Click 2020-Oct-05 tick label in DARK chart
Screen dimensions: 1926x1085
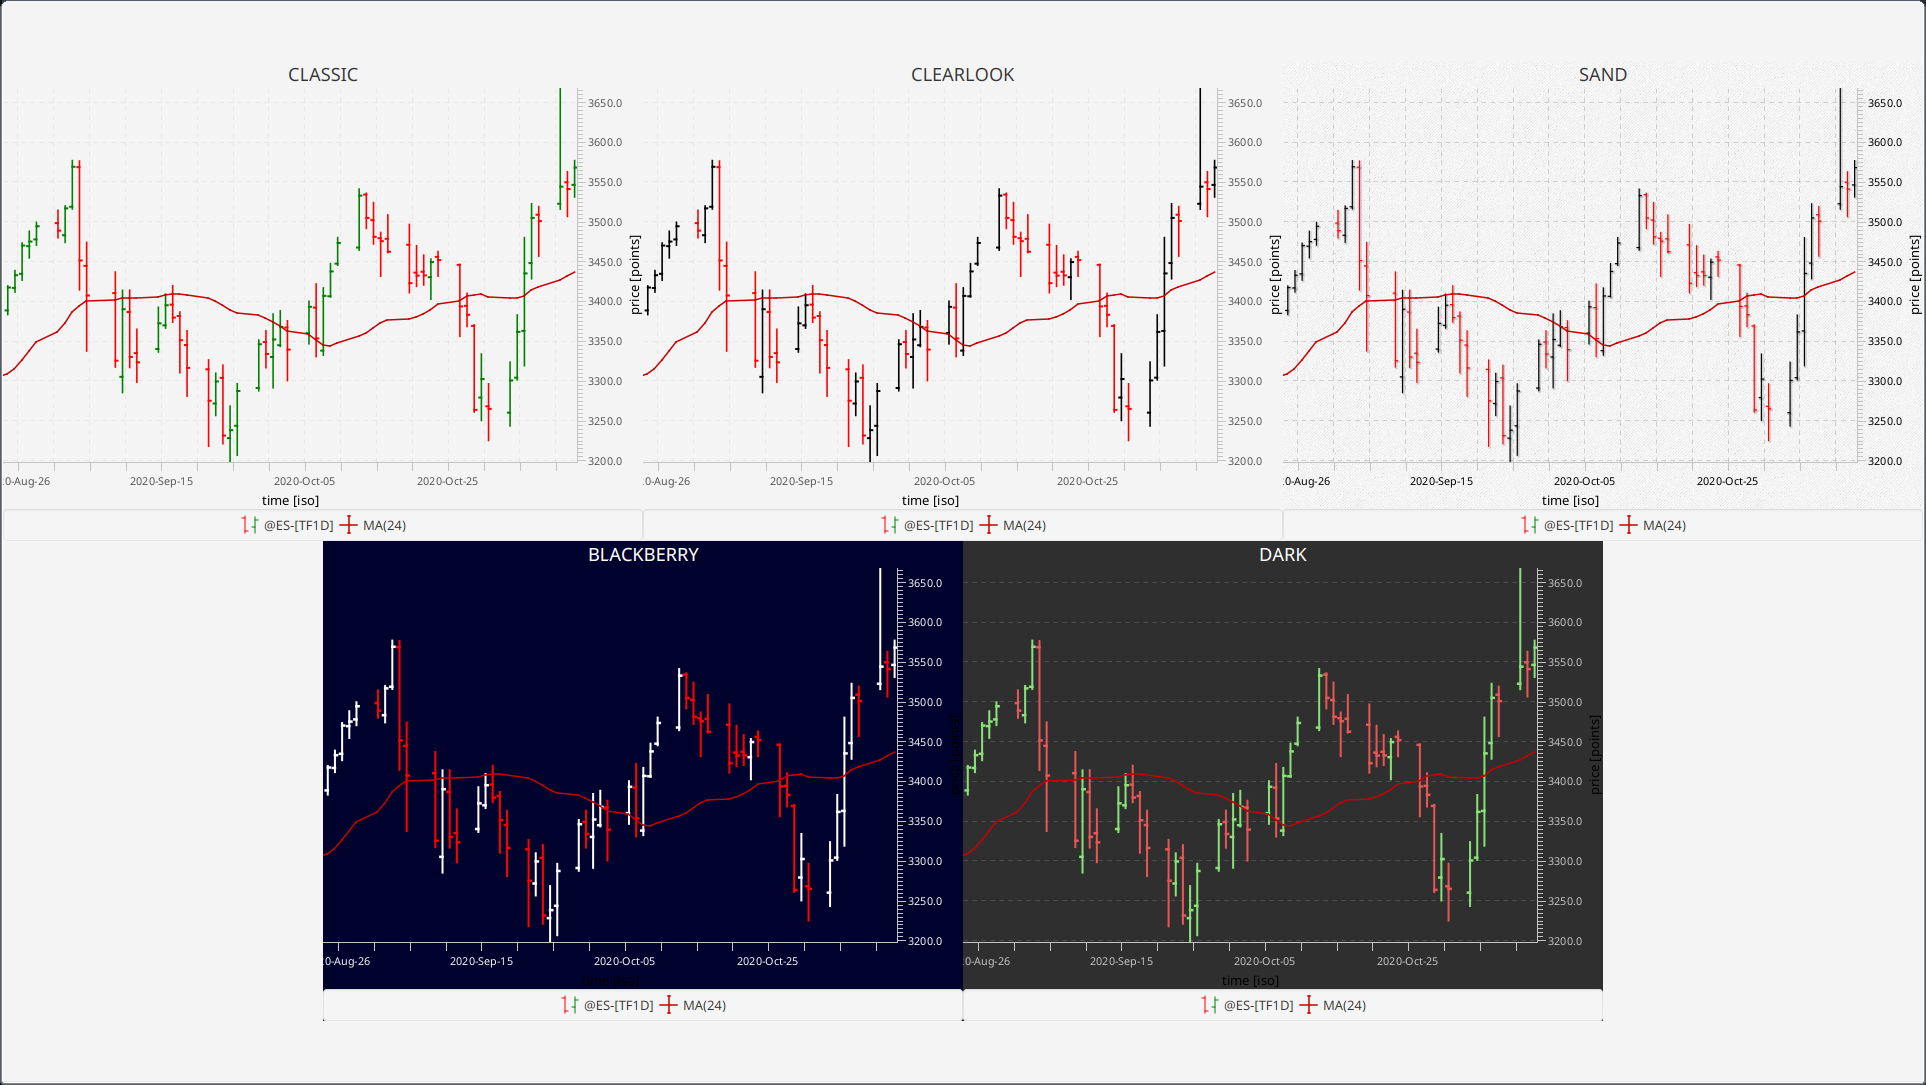point(1264,961)
